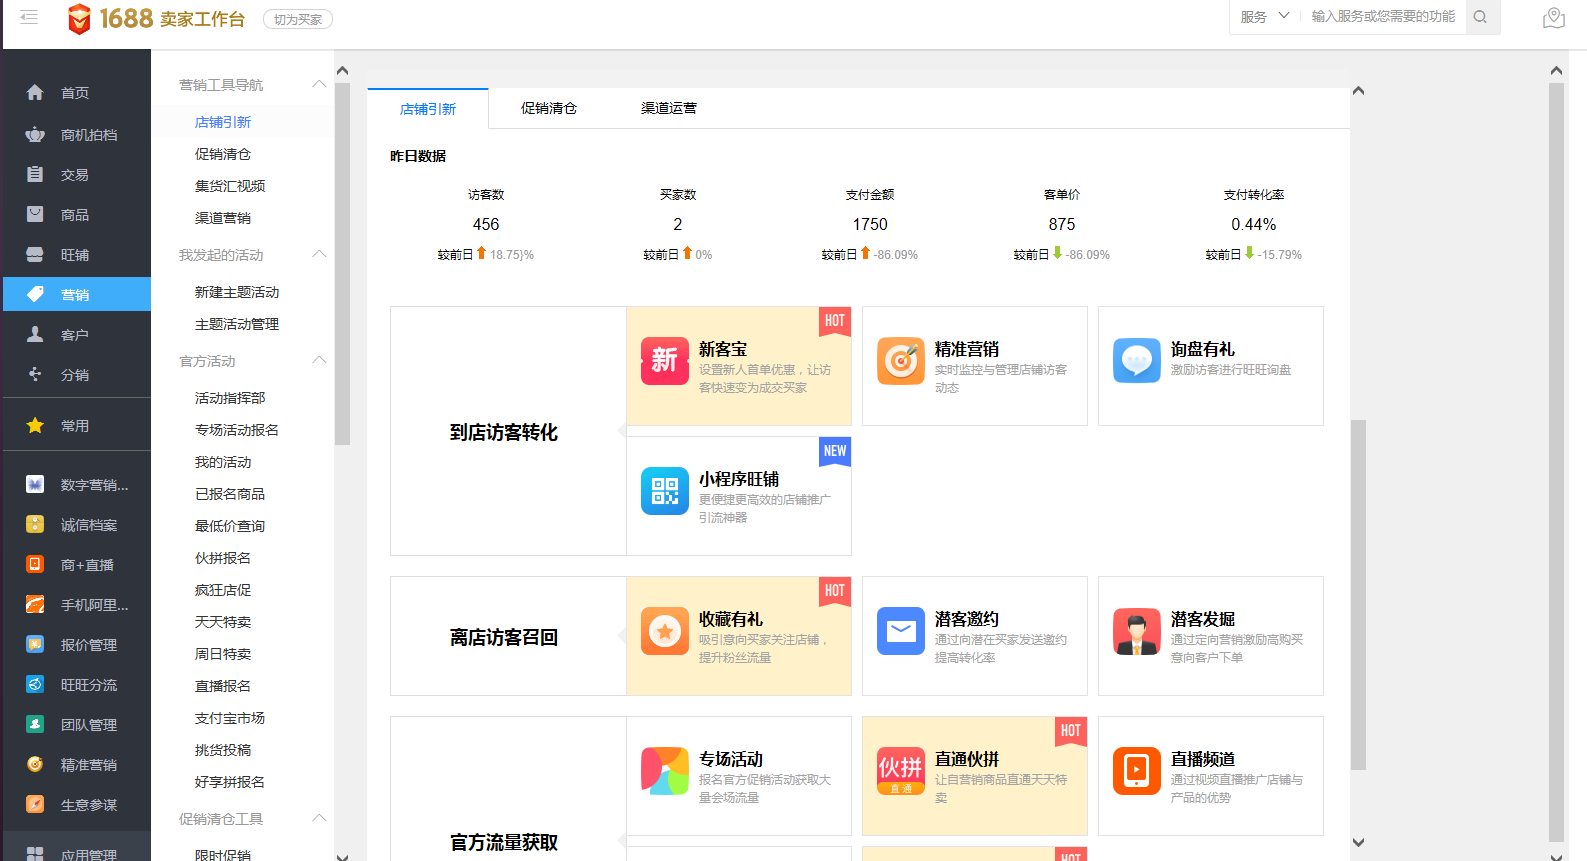Click the 专场活动 colorful icon
The image size is (1587, 861).
[x=665, y=771]
